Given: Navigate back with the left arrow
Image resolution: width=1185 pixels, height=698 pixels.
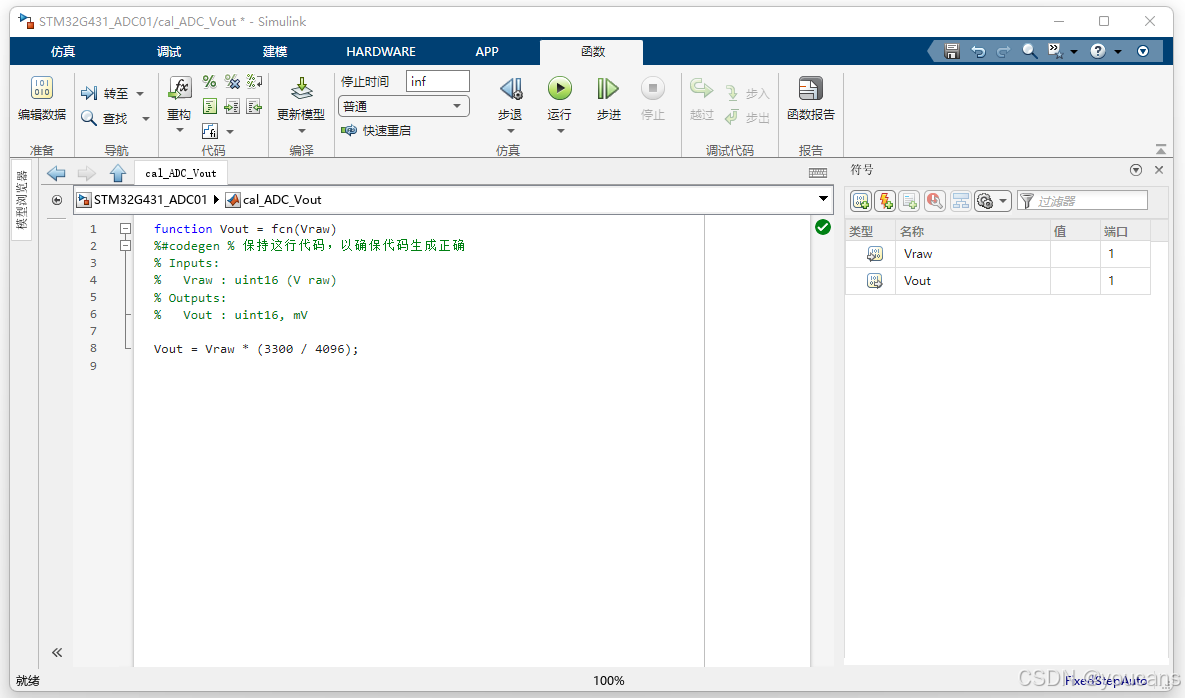Looking at the screenshot, I should 56,173.
